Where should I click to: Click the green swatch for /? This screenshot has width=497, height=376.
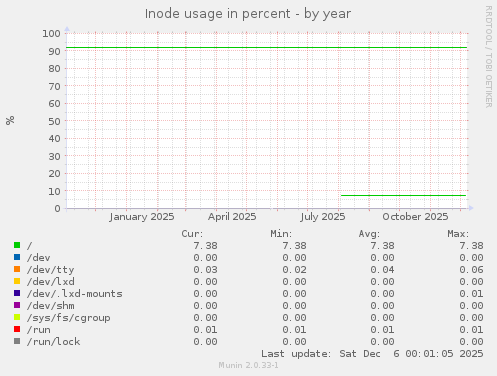tap(17, 245)
